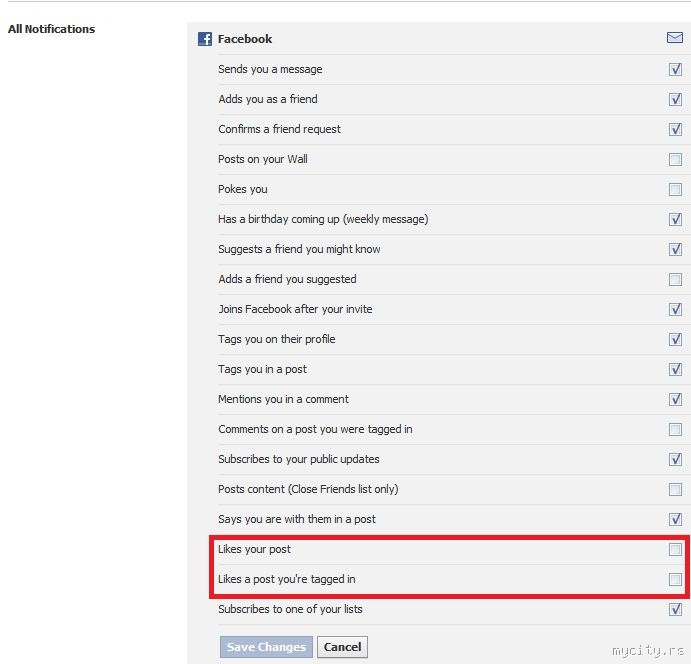Image resolution: width=691 pixels, height=664 pixels.
Task: Check 'Comments on a post you were tagged in'
Action: point(675,429)
